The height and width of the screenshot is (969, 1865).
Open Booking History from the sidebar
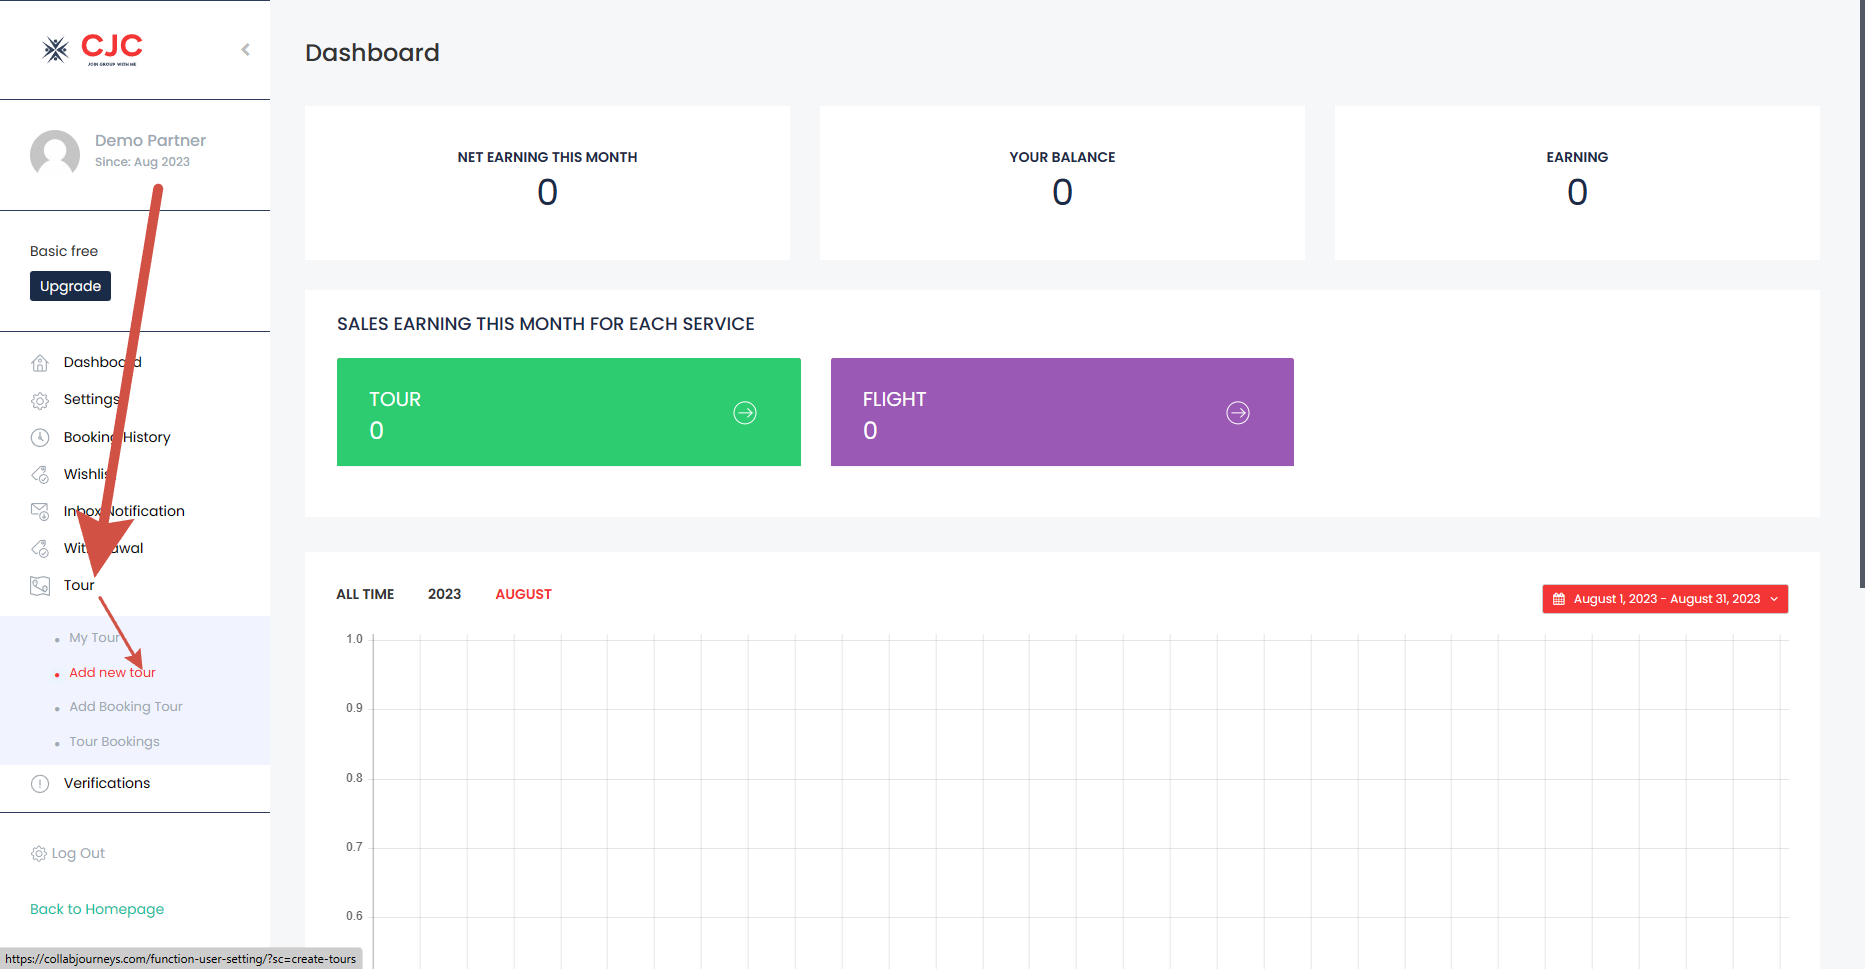tap(117, 437)
